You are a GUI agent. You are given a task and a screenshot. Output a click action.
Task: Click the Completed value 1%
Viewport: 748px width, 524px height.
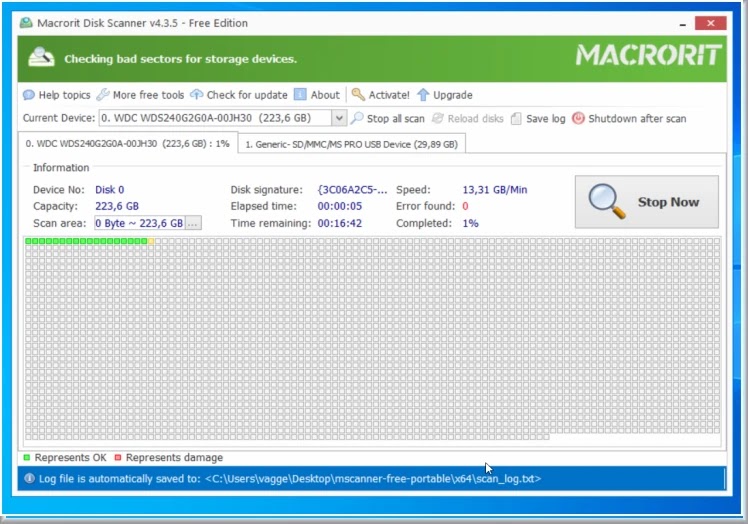[470, 223]
